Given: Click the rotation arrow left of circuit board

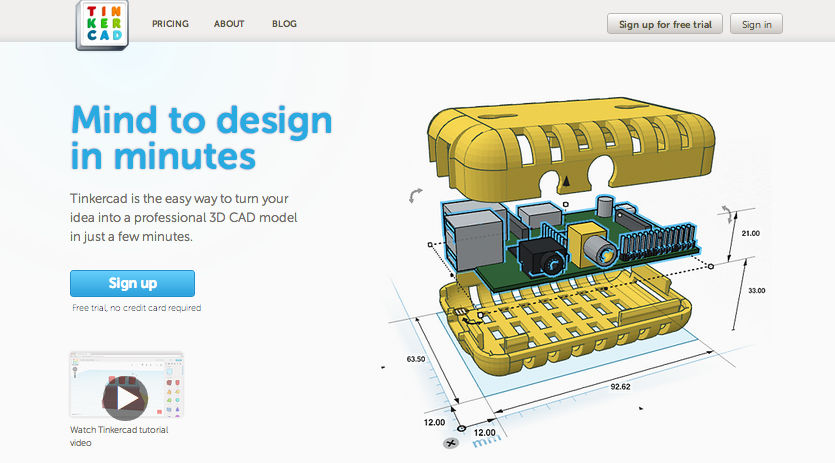Looking at the screenshot, I should coord(415,195).
